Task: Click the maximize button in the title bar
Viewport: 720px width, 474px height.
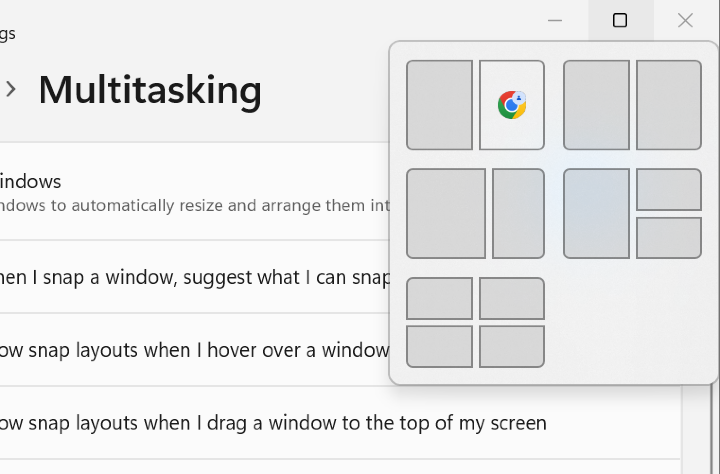Action: [x=620, y=20]
